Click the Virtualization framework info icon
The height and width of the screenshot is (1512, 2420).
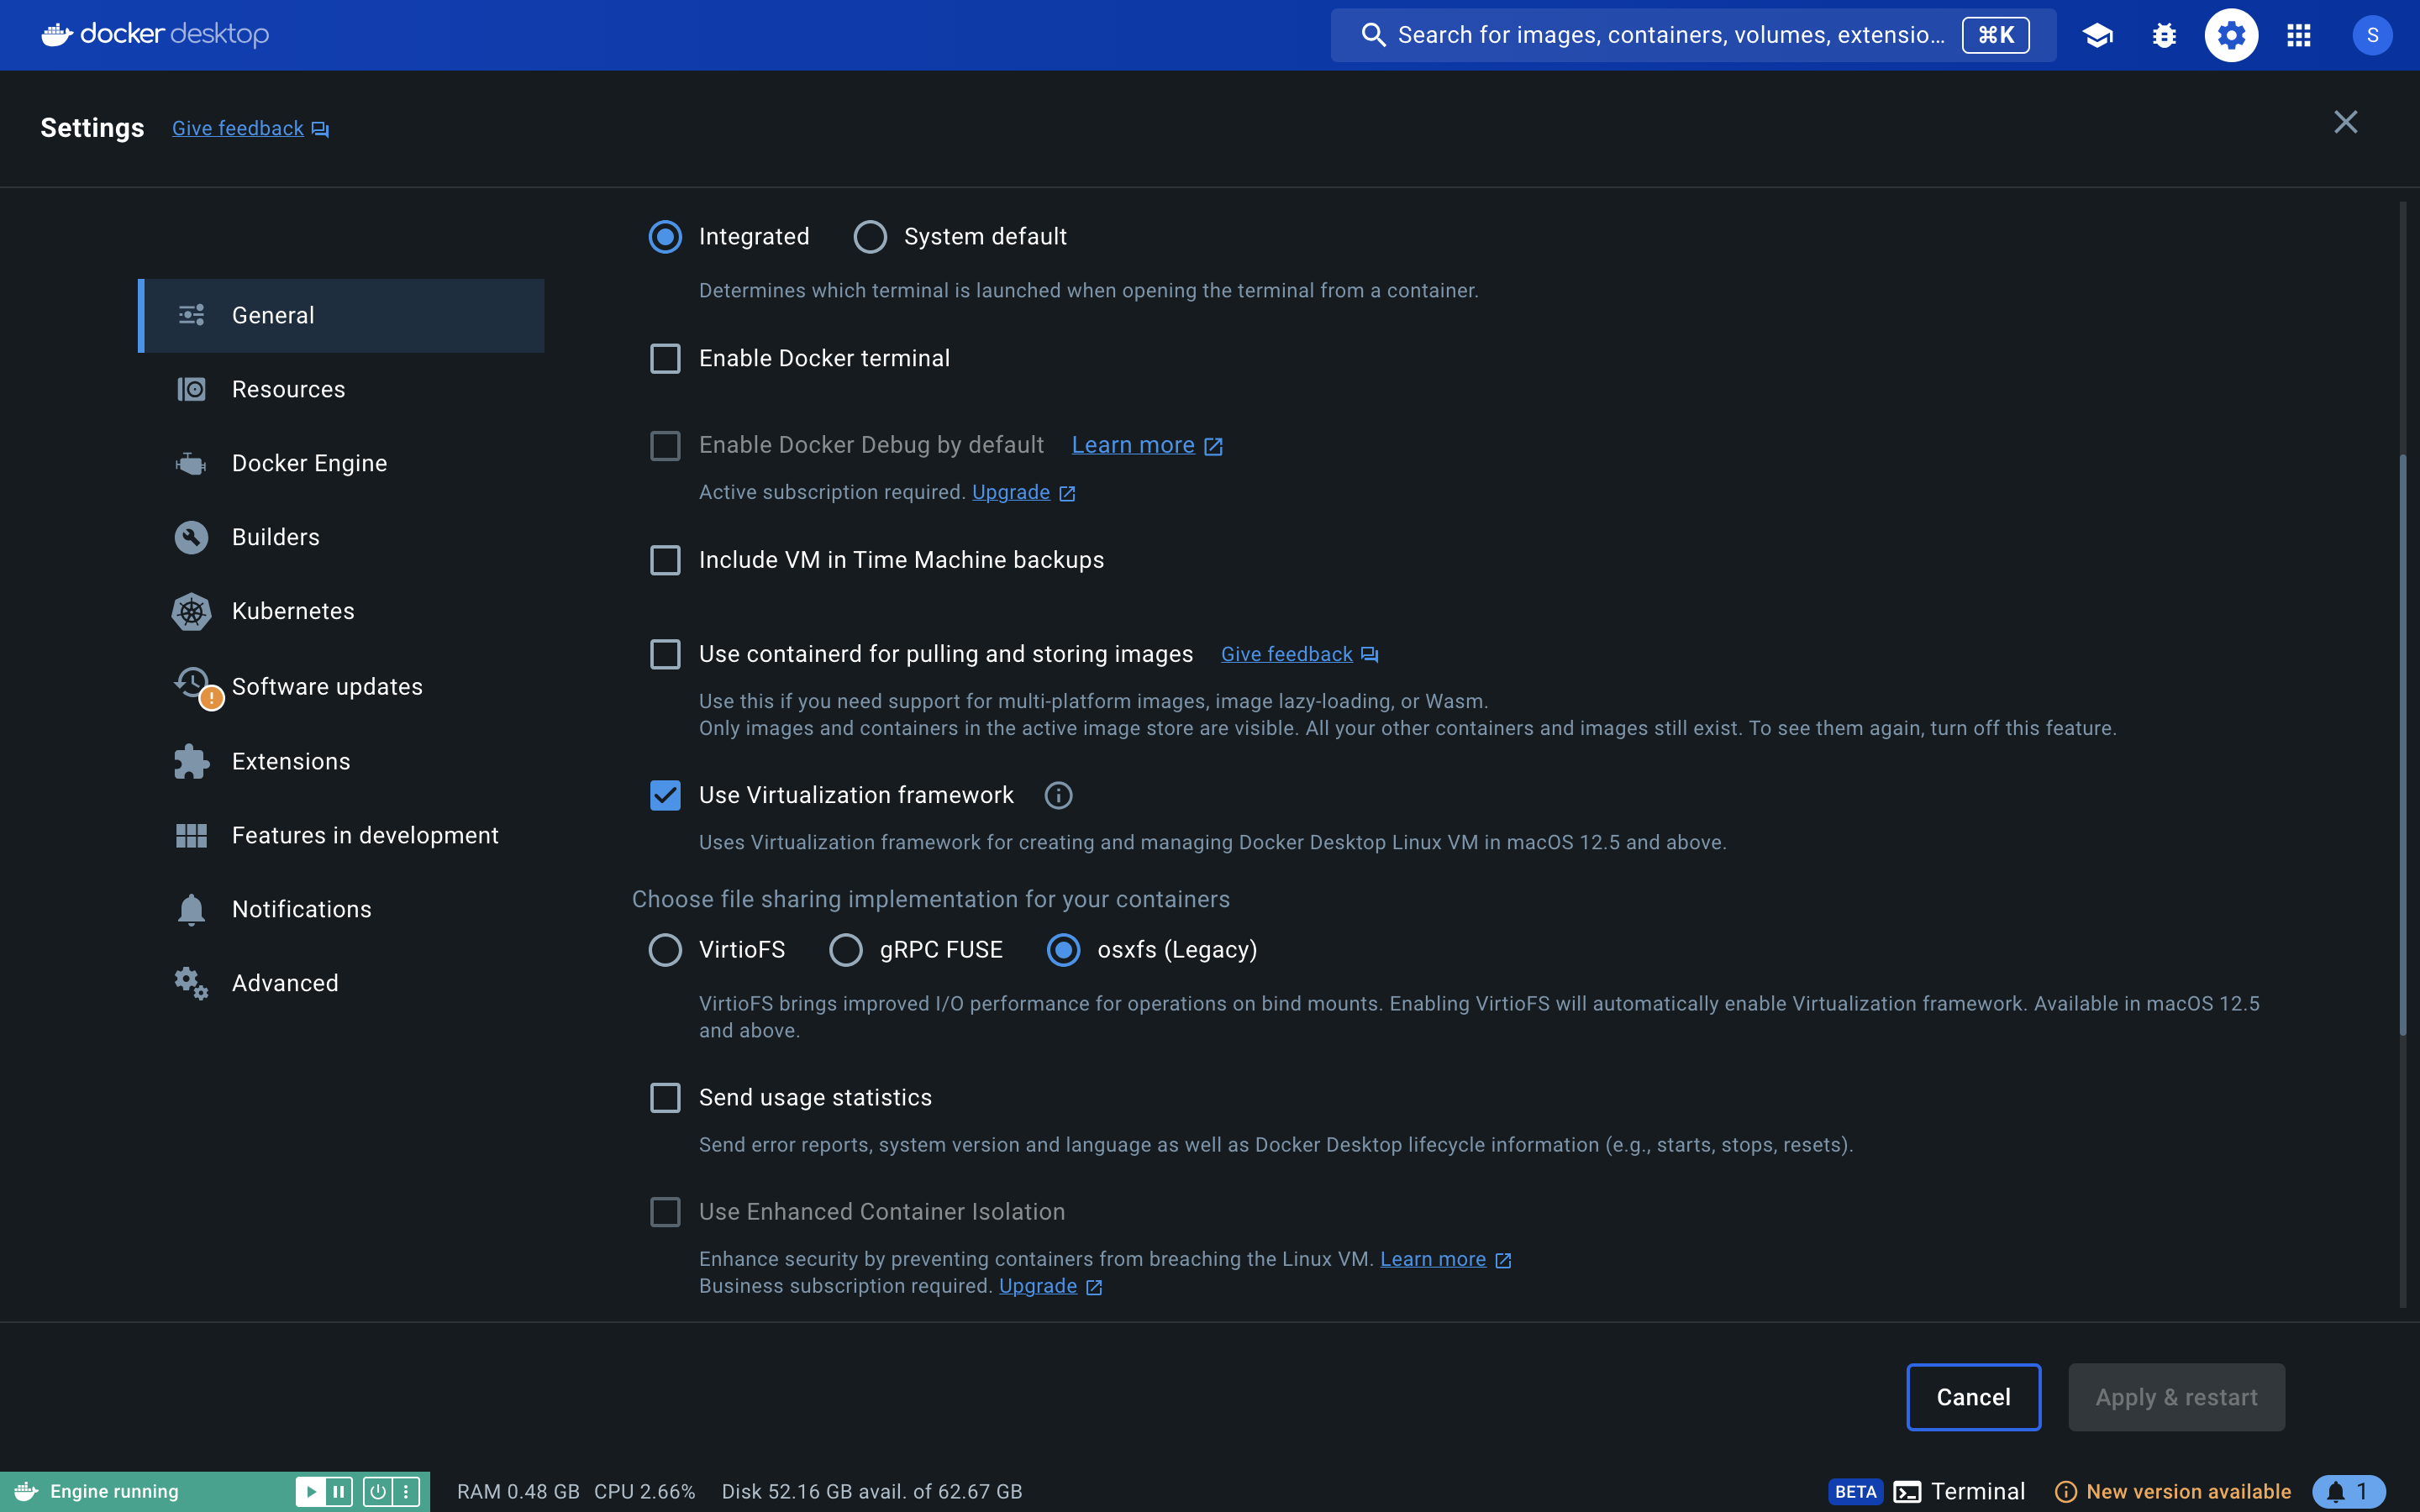click(x=1058, y=795)
